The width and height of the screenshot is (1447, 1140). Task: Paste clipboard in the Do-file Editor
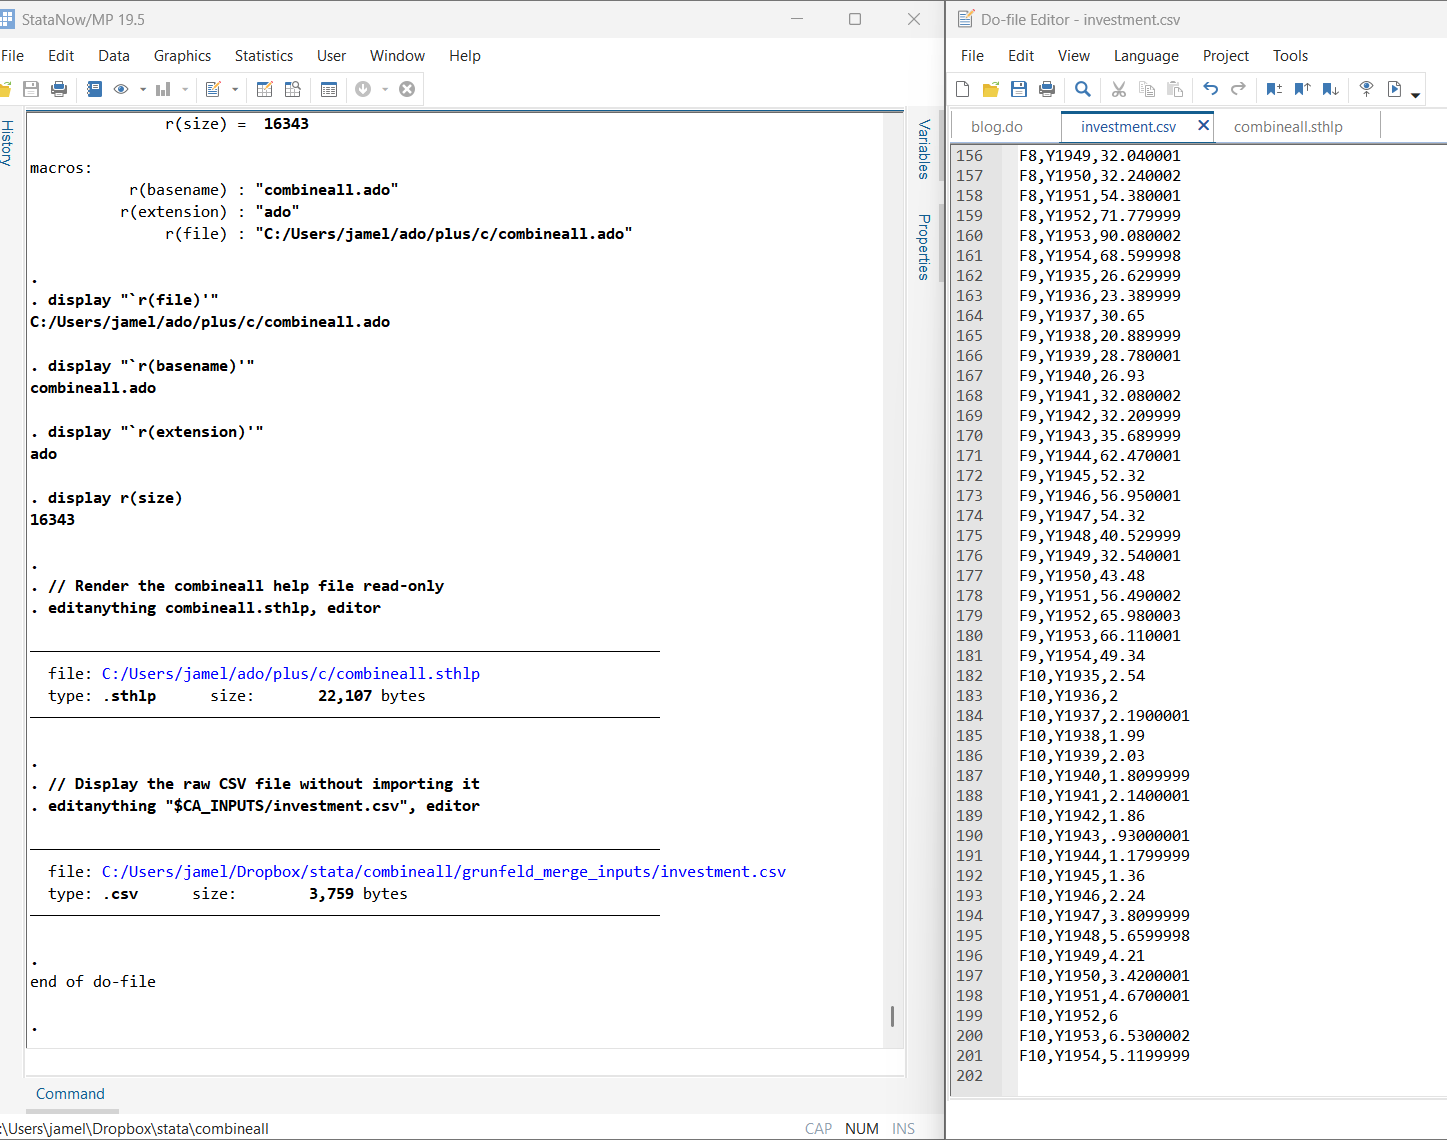click(1175, 89)
